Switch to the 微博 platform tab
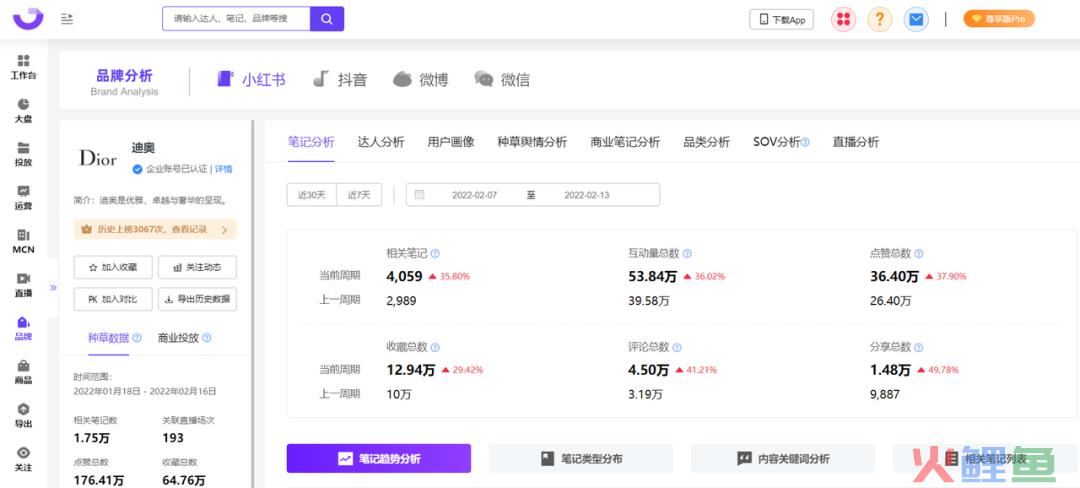The height and width of the screenshot is (488, 1080). [421, 80]
